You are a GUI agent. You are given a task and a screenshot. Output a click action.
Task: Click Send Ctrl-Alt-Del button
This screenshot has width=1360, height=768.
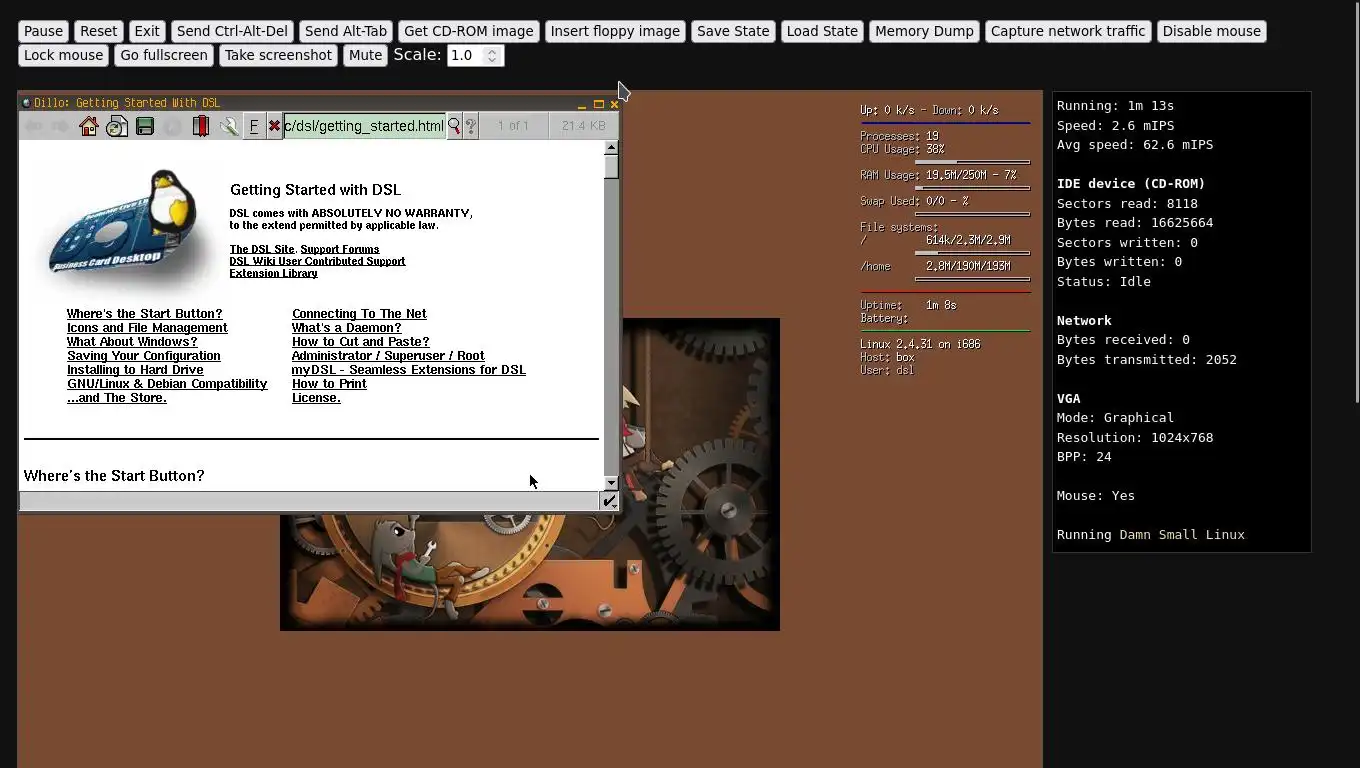(x=232, y=31)
